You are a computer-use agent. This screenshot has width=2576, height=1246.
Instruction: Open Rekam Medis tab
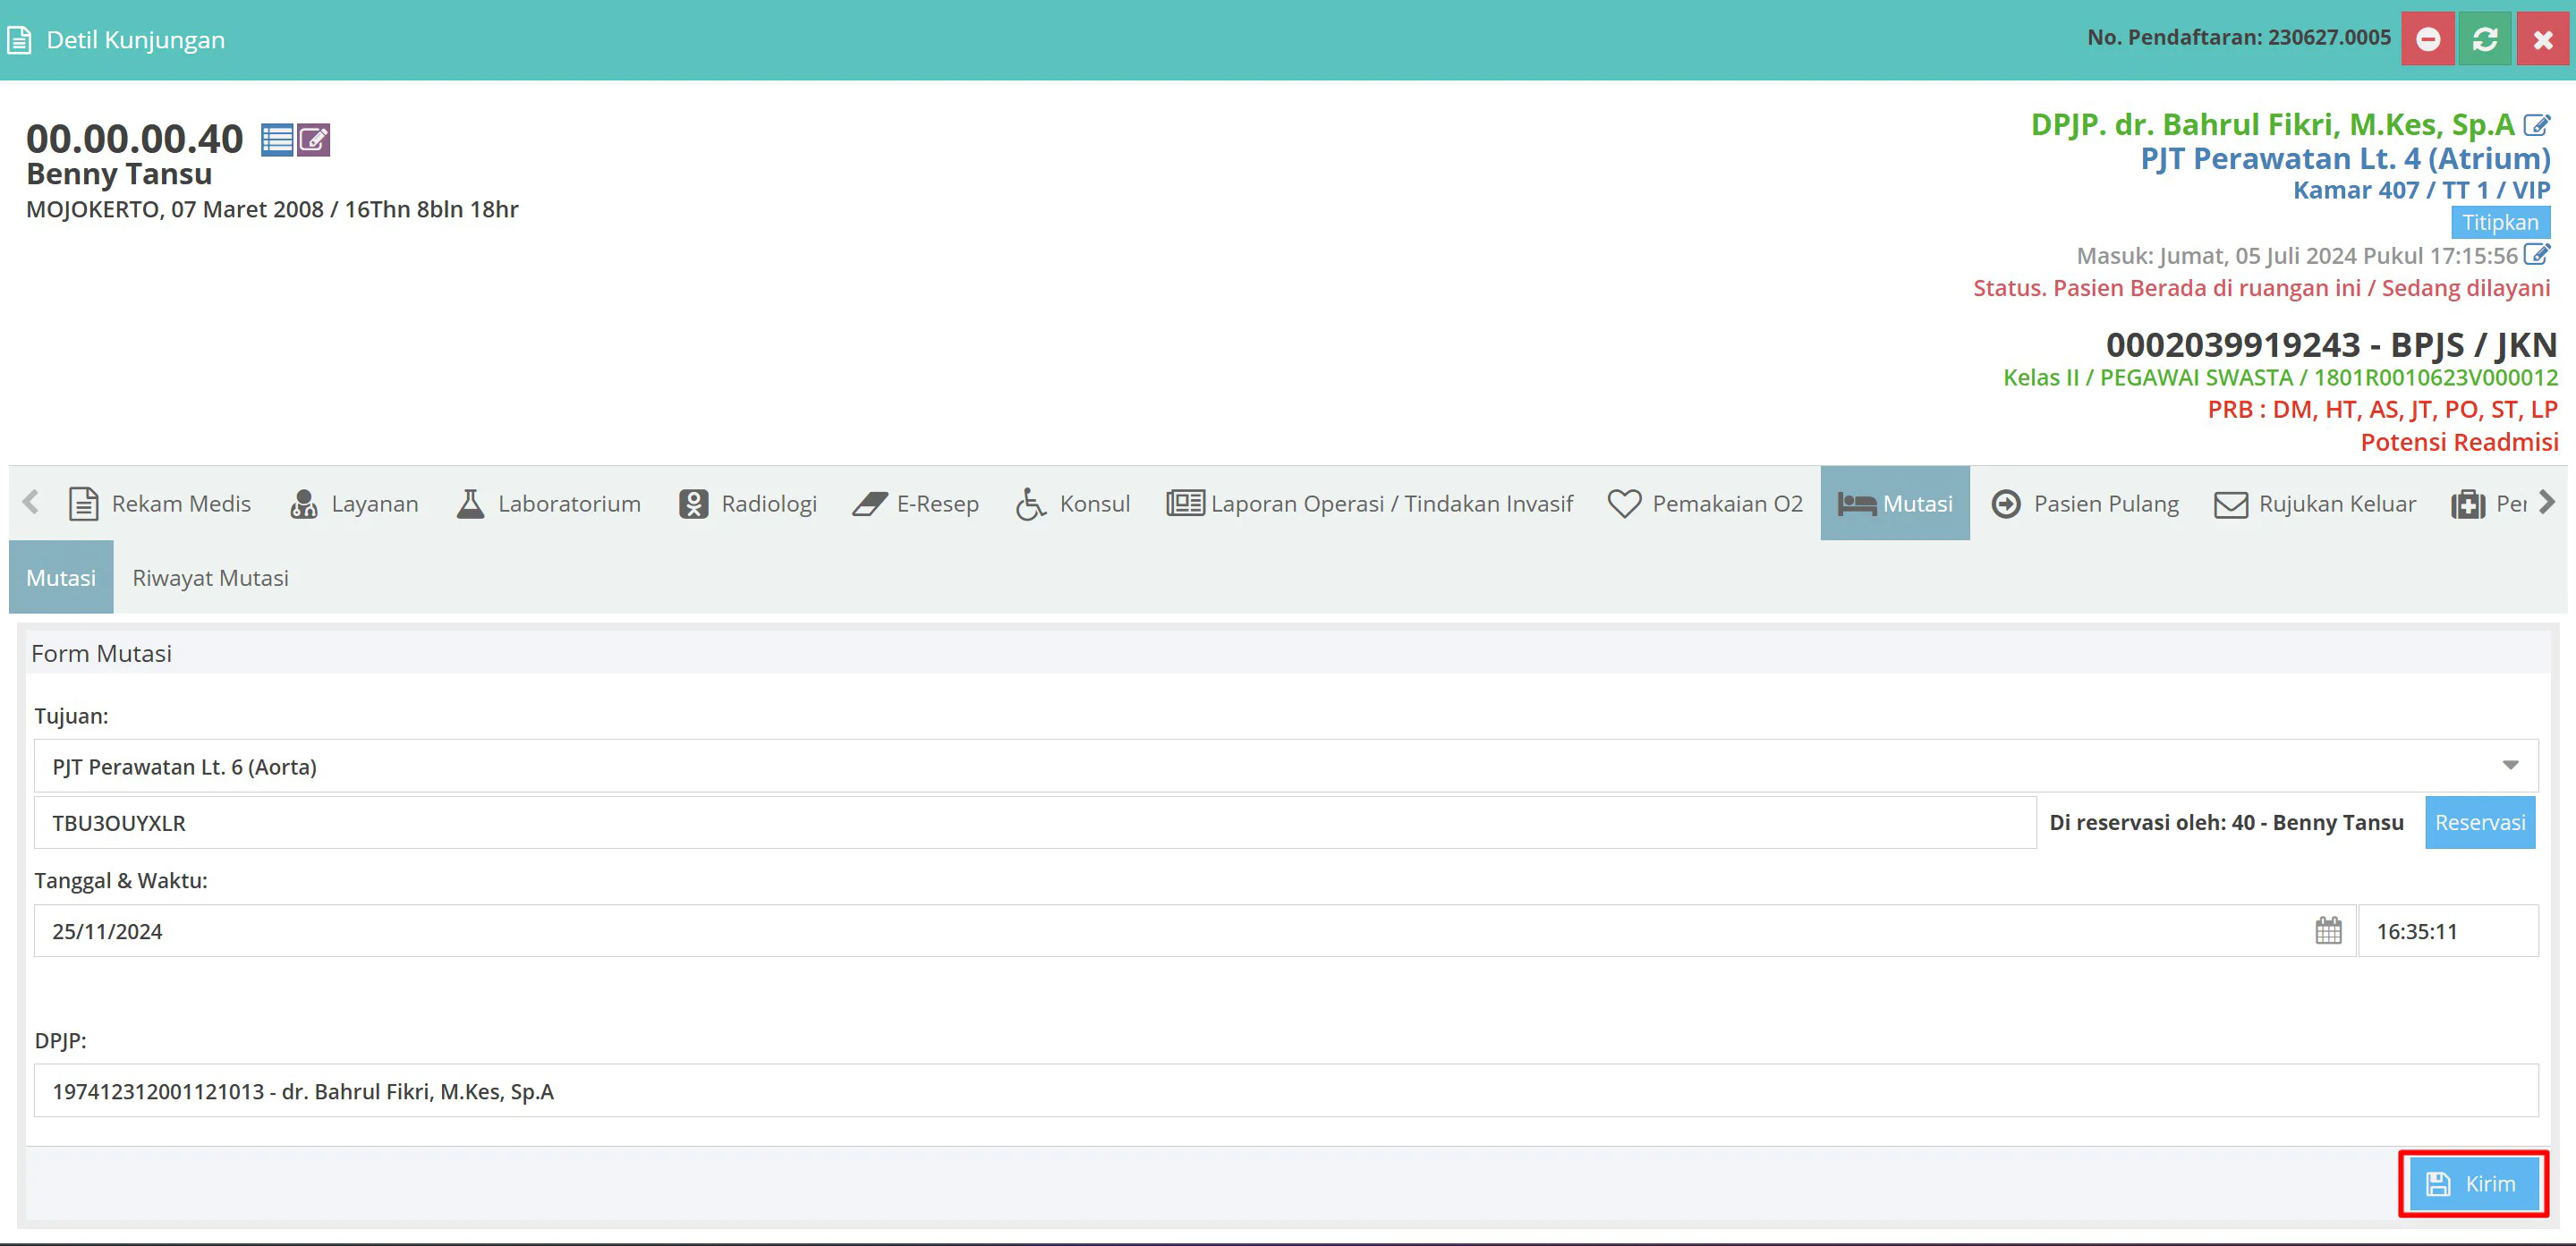(160, 503)
